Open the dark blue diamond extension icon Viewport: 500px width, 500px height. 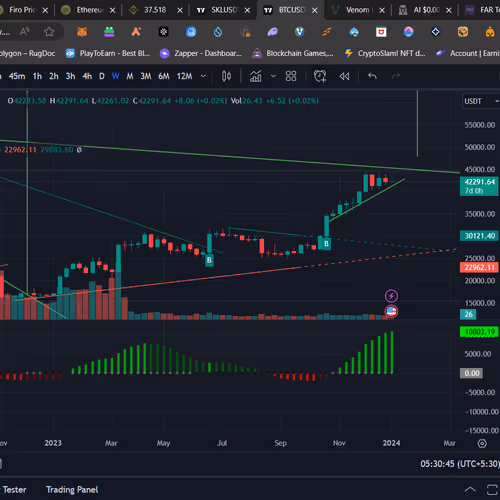click(x=436, y=32)
